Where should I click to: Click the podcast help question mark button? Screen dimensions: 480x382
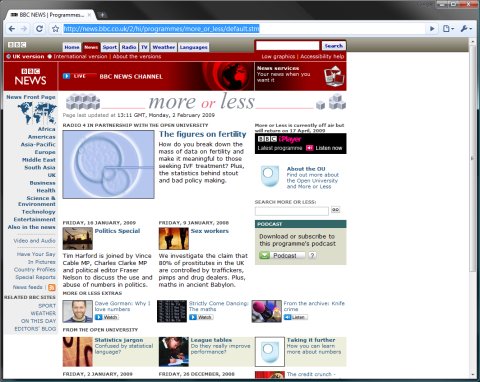pyautogui.click(x=312, y=255)
